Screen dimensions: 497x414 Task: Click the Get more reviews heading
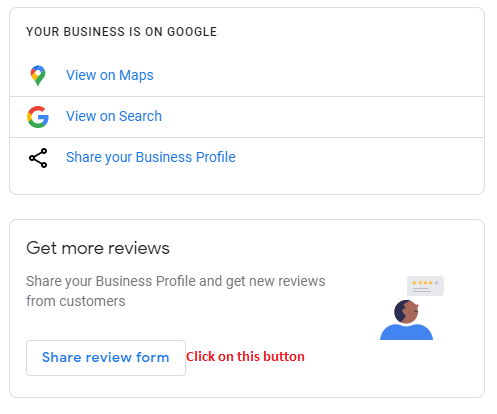tap(98, 248)
